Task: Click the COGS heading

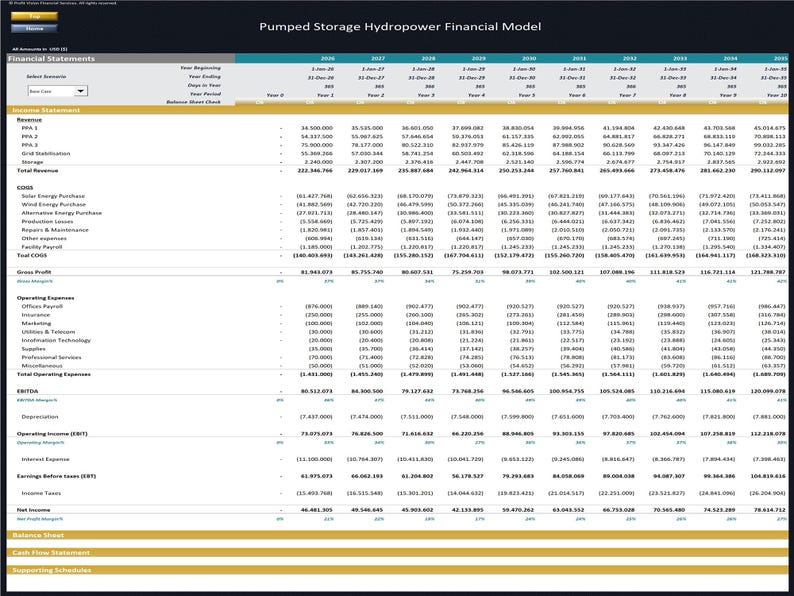Action: pos(25,187)
